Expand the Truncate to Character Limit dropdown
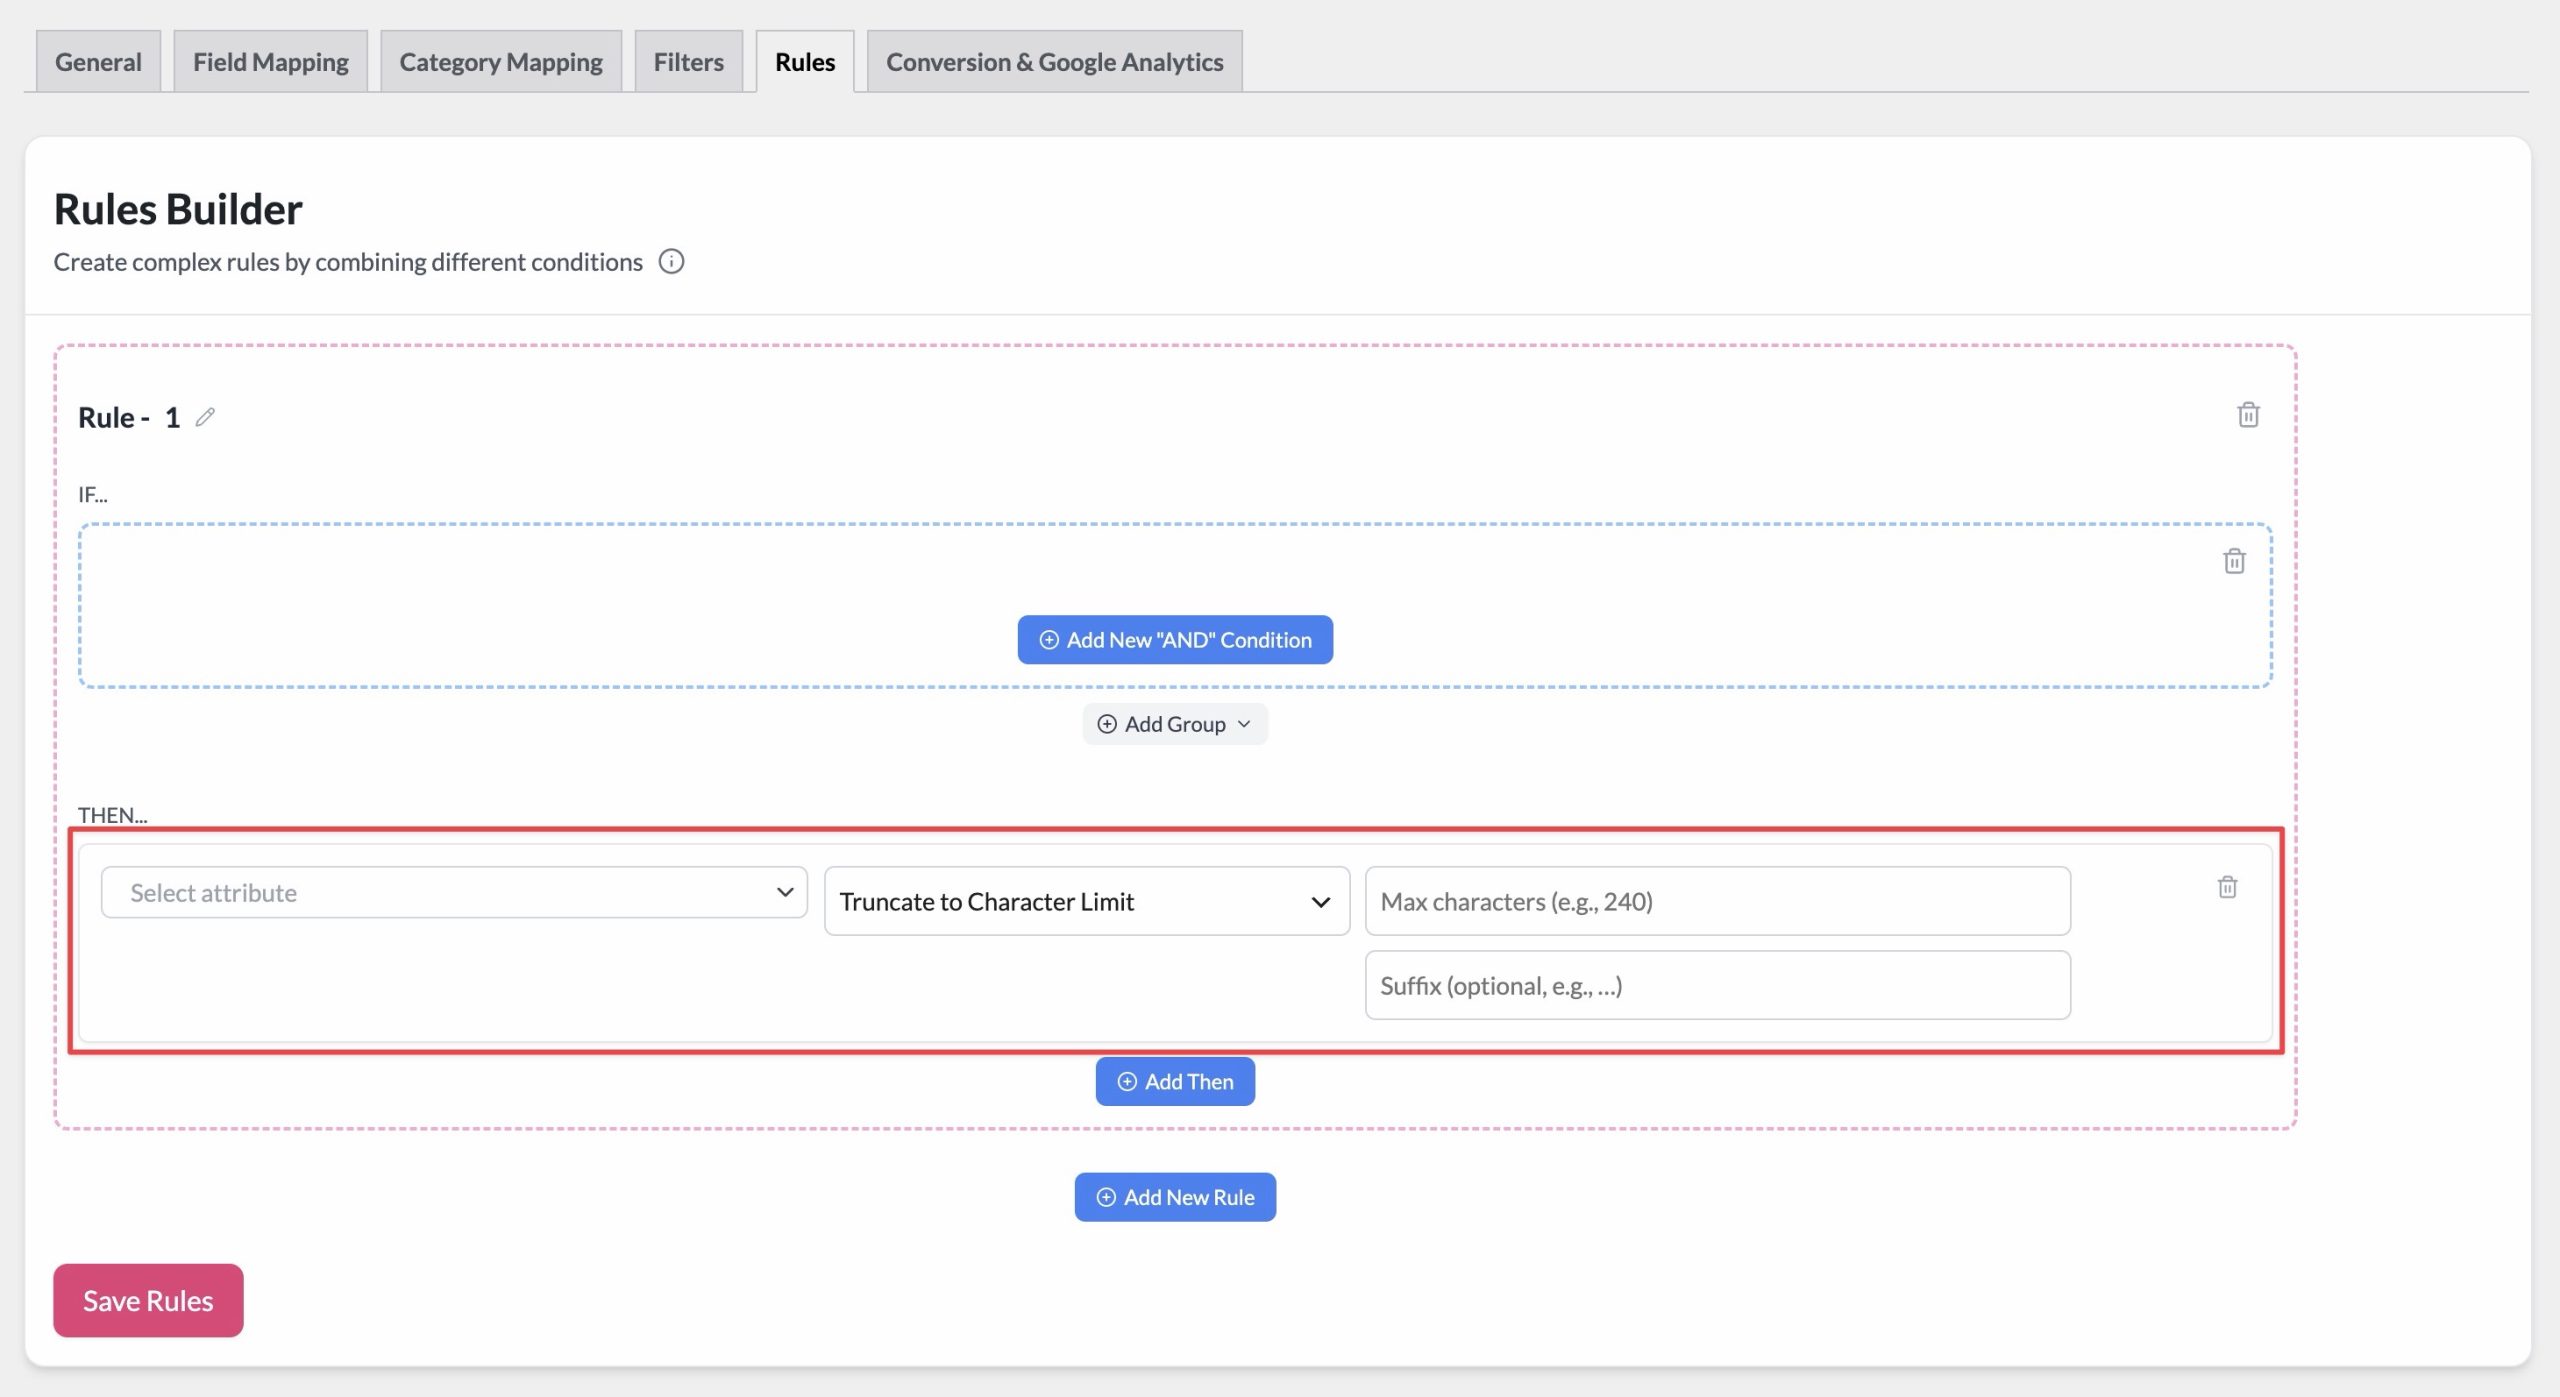2560x1397 pixels. [x=1087, y=901]
